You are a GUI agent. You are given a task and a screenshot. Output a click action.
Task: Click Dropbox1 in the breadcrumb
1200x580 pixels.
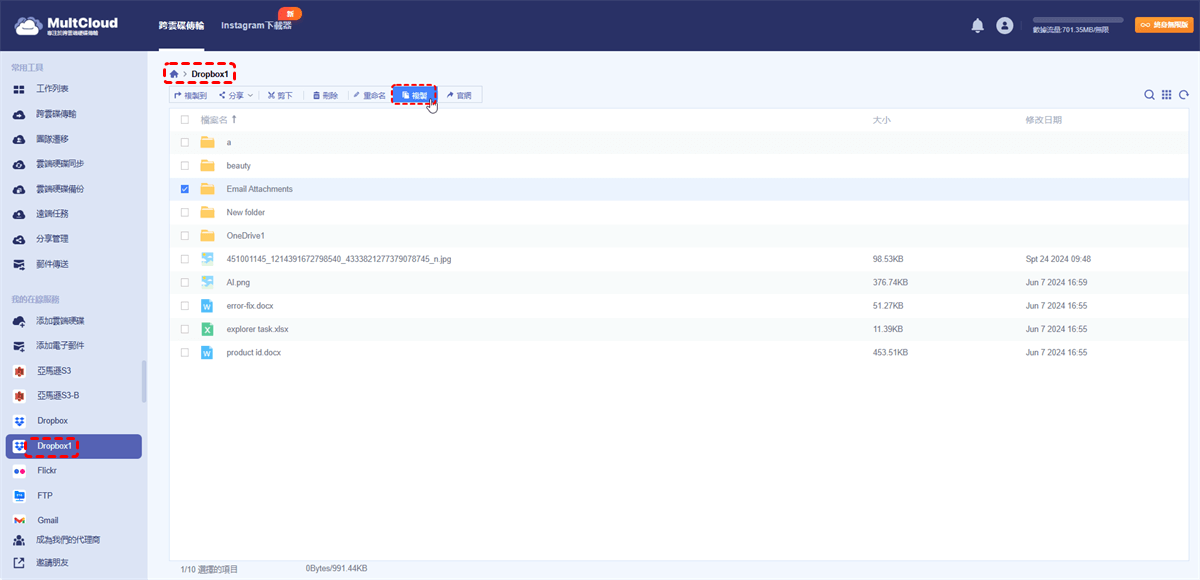[x=211, y=74]
